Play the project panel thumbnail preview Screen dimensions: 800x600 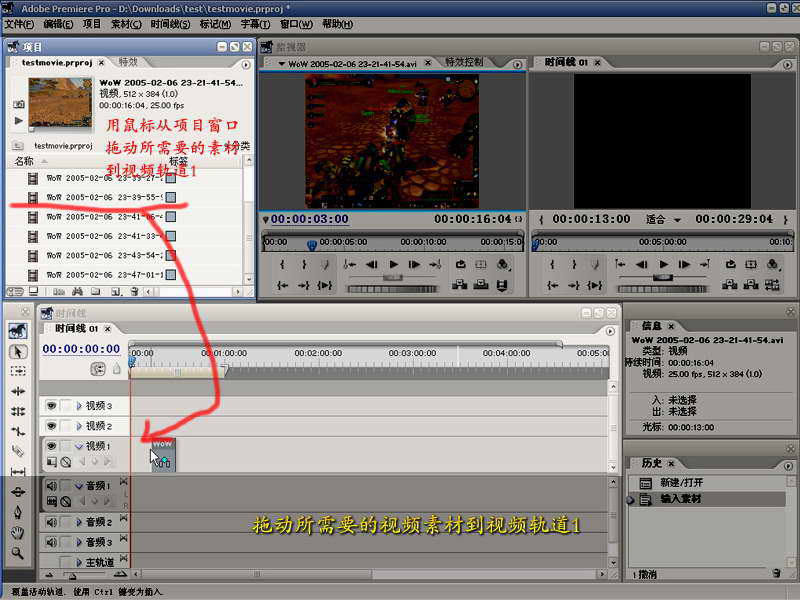point(19,121)
